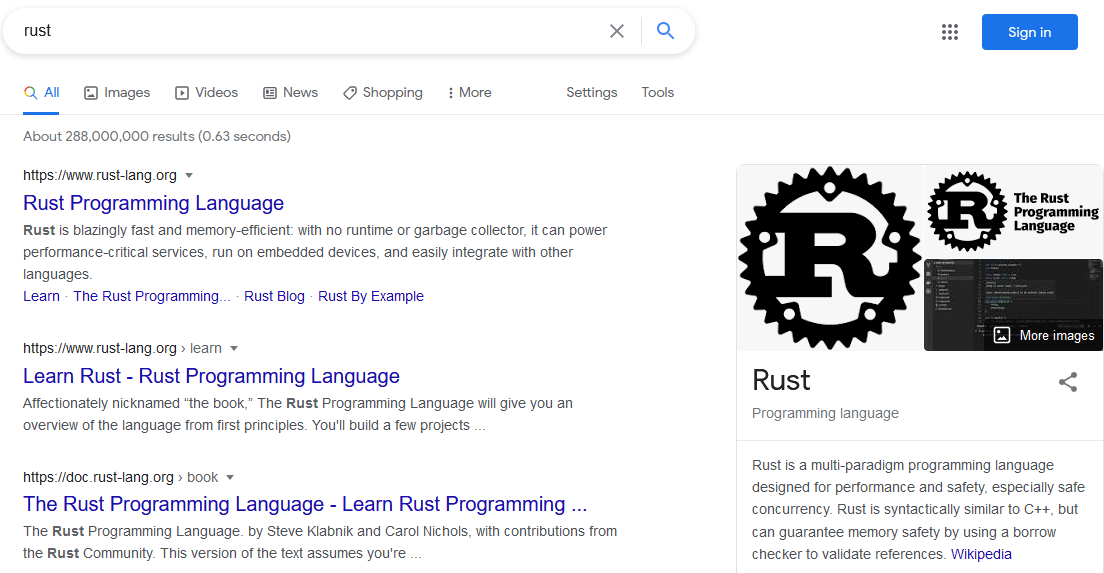Click the About 288,000,000 results text
1104x573 pixels.
pos(157,137)
